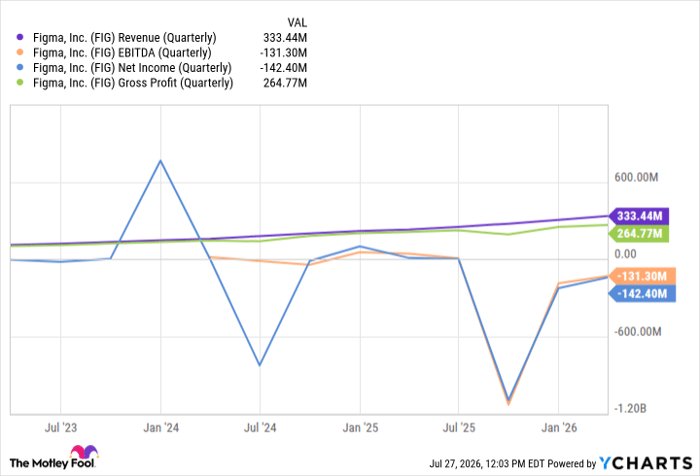Click the VAL column header
This screenshot has width=700, height=476.
pyautogui.click(x=297, y=22)
